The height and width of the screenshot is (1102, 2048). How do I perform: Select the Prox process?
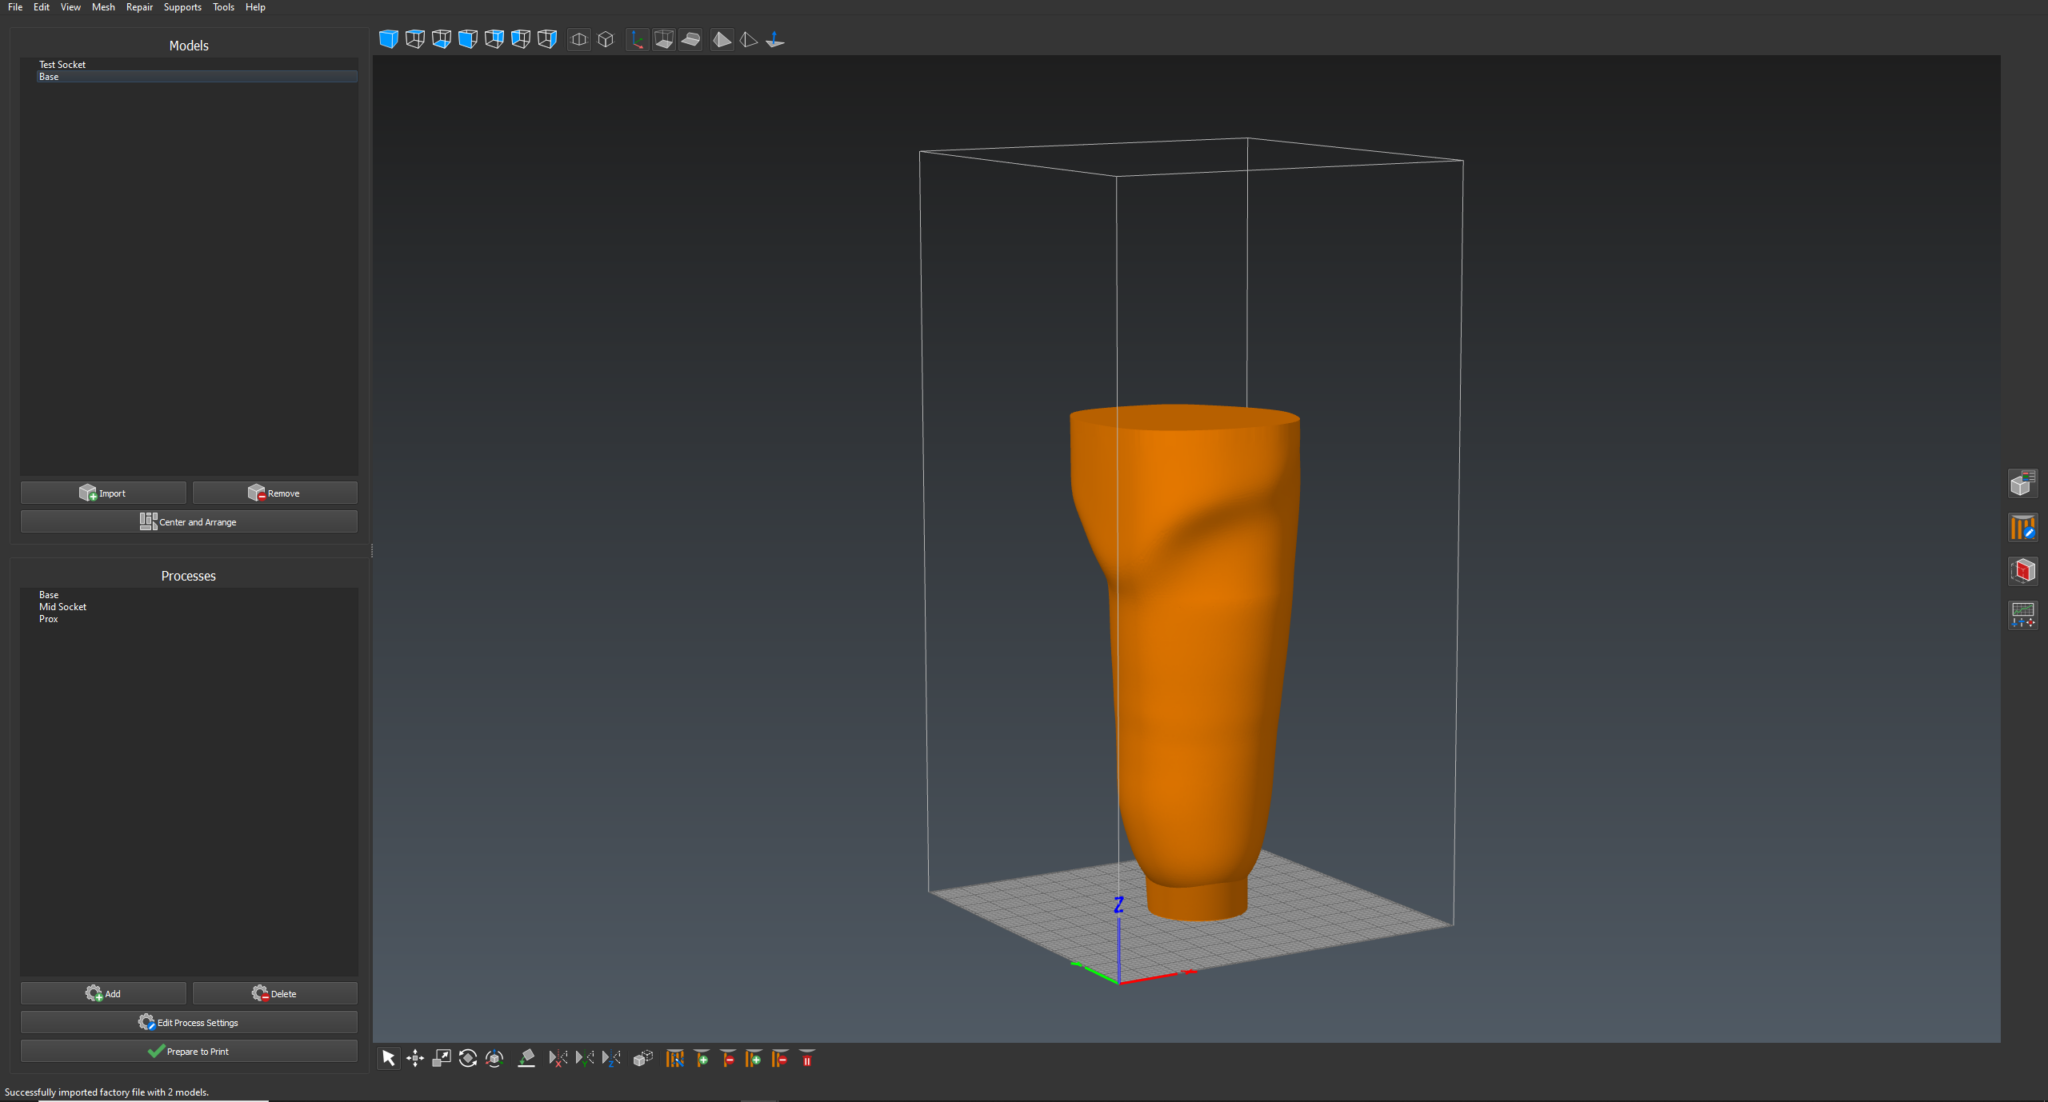[48, 618]
